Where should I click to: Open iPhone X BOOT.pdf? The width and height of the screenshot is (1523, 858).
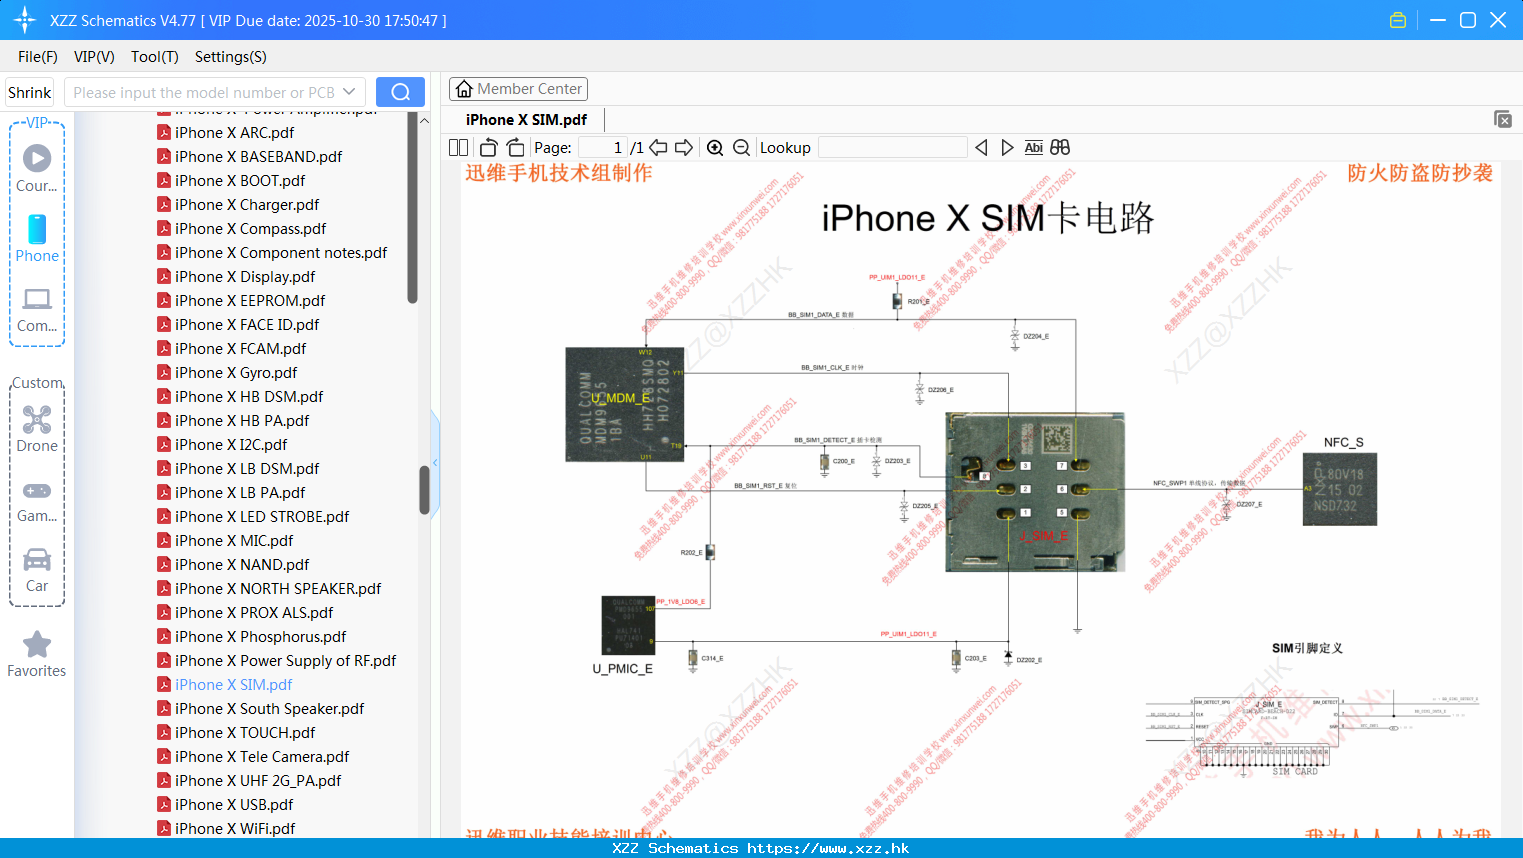pyautogui.click(x=240, y=180)
